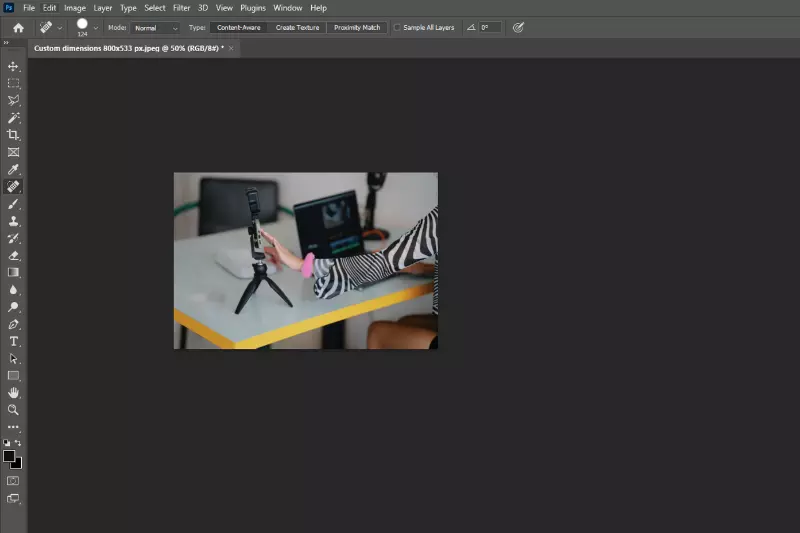
Task: Open the Layer menu
Action: (103, 8)
